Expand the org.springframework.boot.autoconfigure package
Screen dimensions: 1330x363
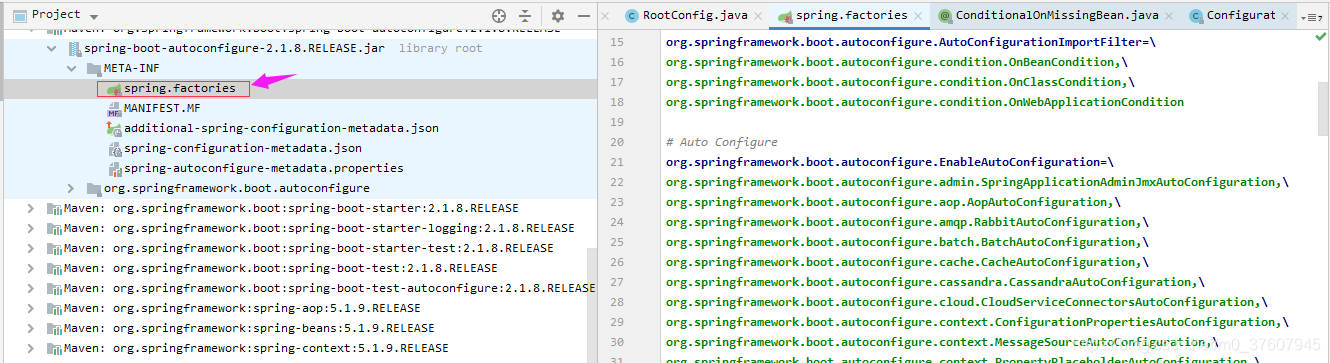coord(71,188)
